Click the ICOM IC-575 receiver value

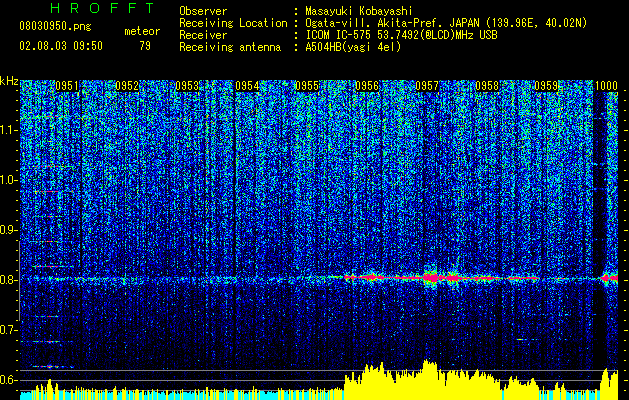coord(401,35)
